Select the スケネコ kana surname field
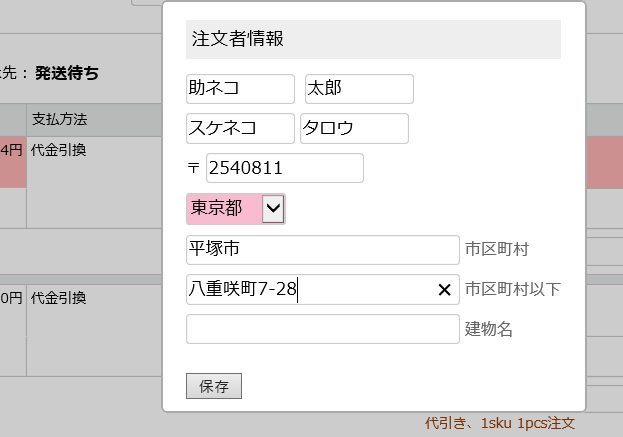623x437 pixels. tap(240, 129)
